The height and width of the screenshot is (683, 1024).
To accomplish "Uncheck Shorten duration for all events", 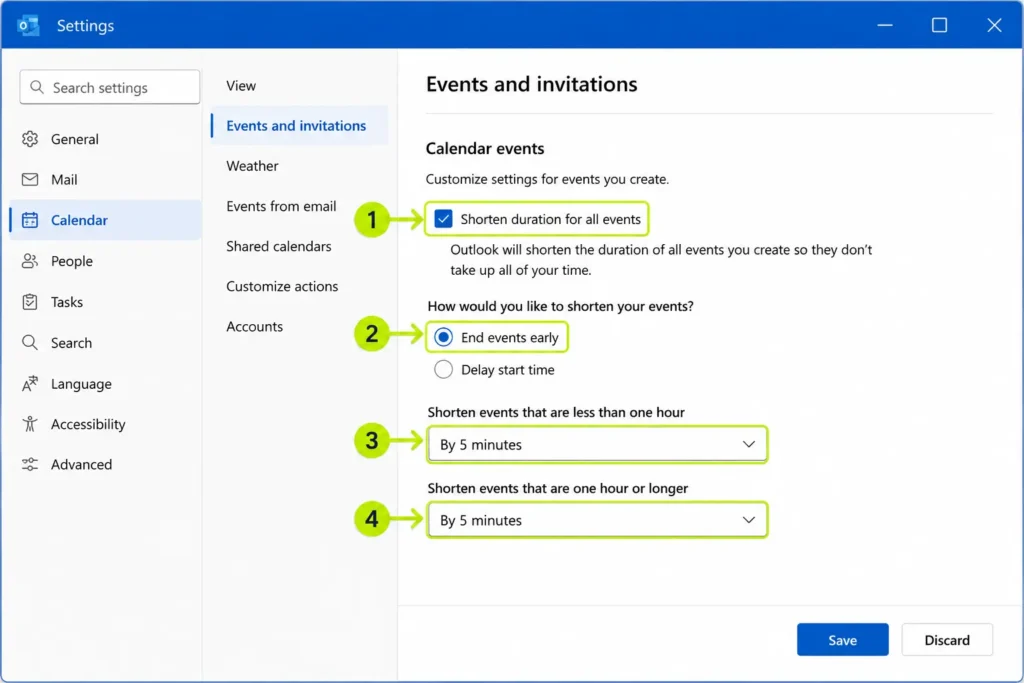I will (443, 219).
